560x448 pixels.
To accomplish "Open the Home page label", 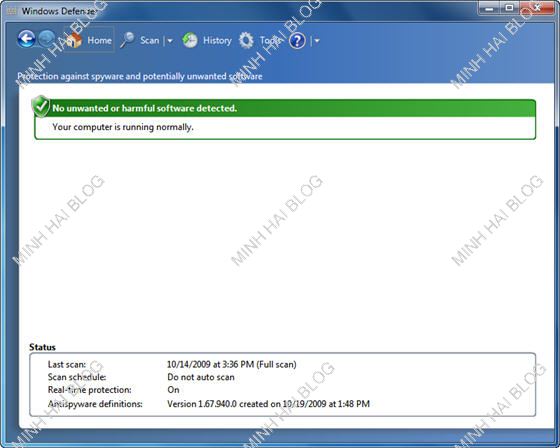I will (x=99, y=40).
